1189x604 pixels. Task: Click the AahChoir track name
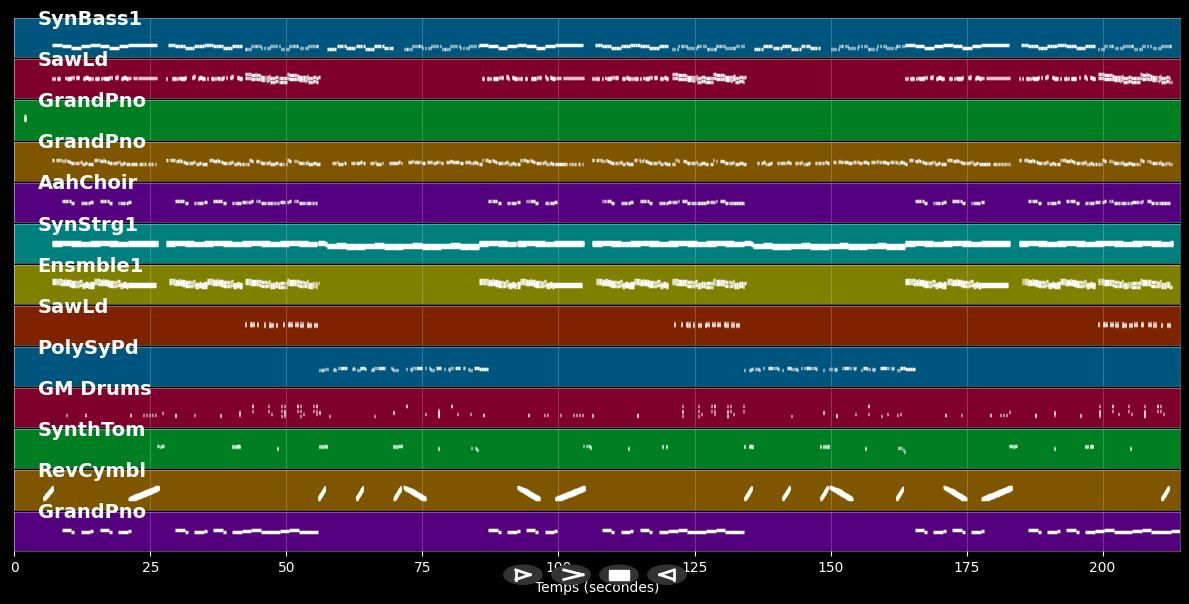(87, 183)
